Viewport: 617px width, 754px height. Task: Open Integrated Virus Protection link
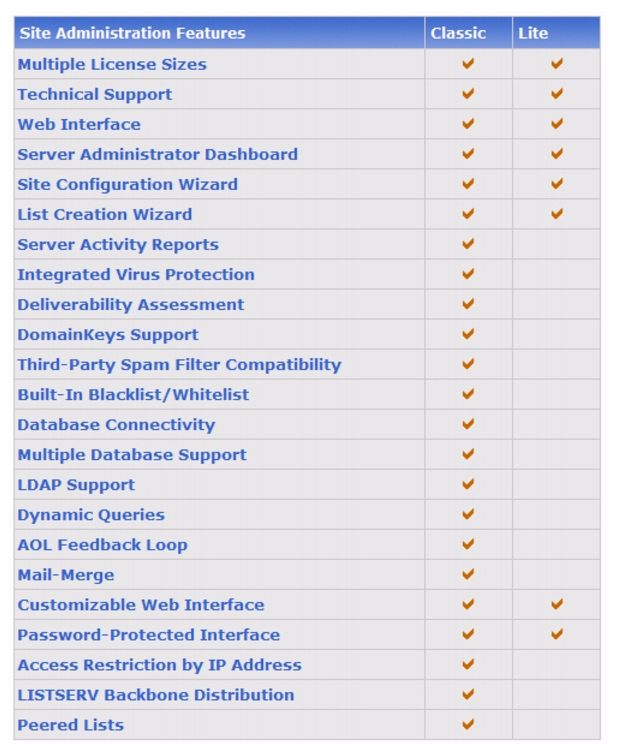pyautogui.click(x=136, y=275)
